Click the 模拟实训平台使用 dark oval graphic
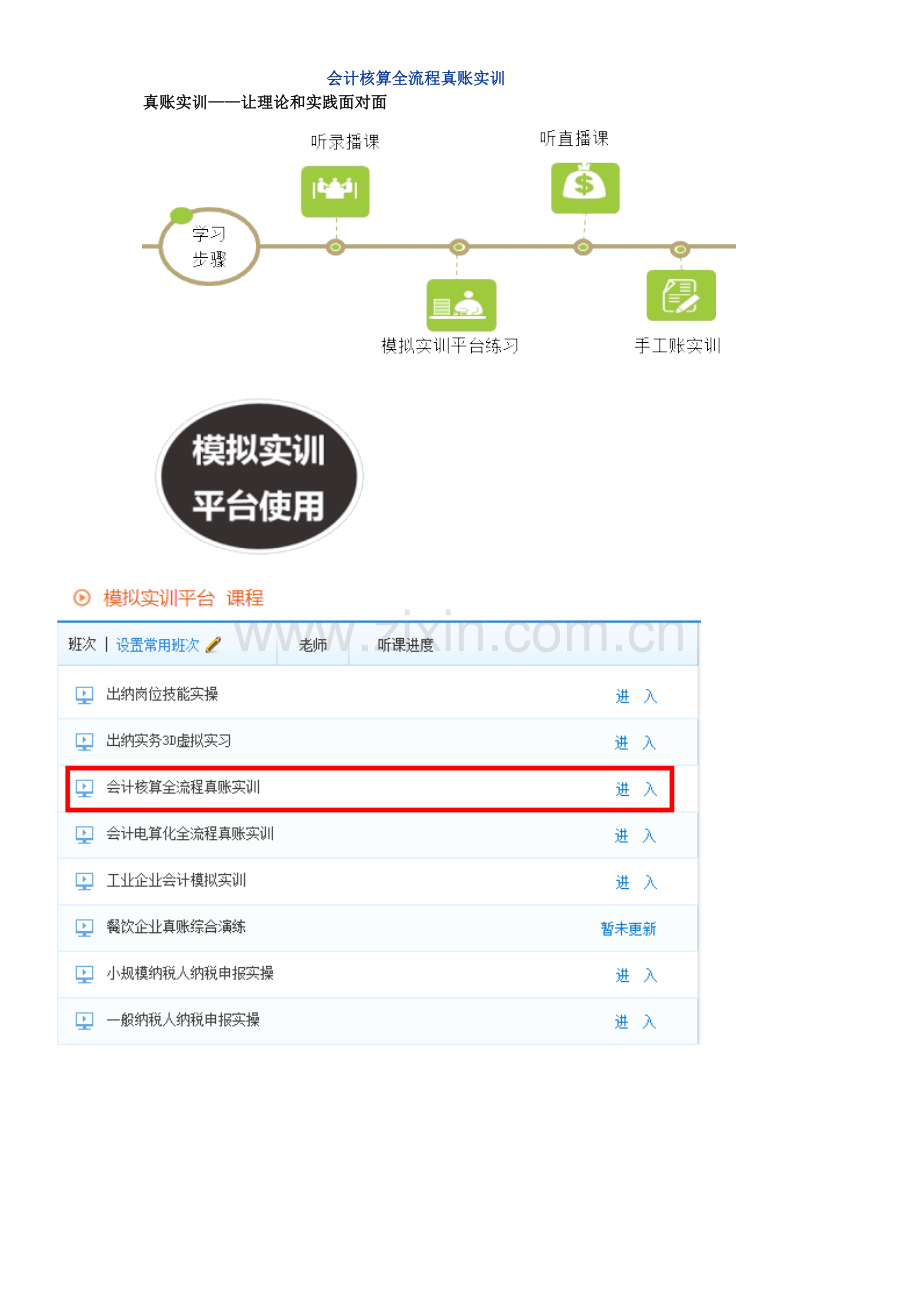The width and height of the screenshot is (920, 1302). coord(260,477)
